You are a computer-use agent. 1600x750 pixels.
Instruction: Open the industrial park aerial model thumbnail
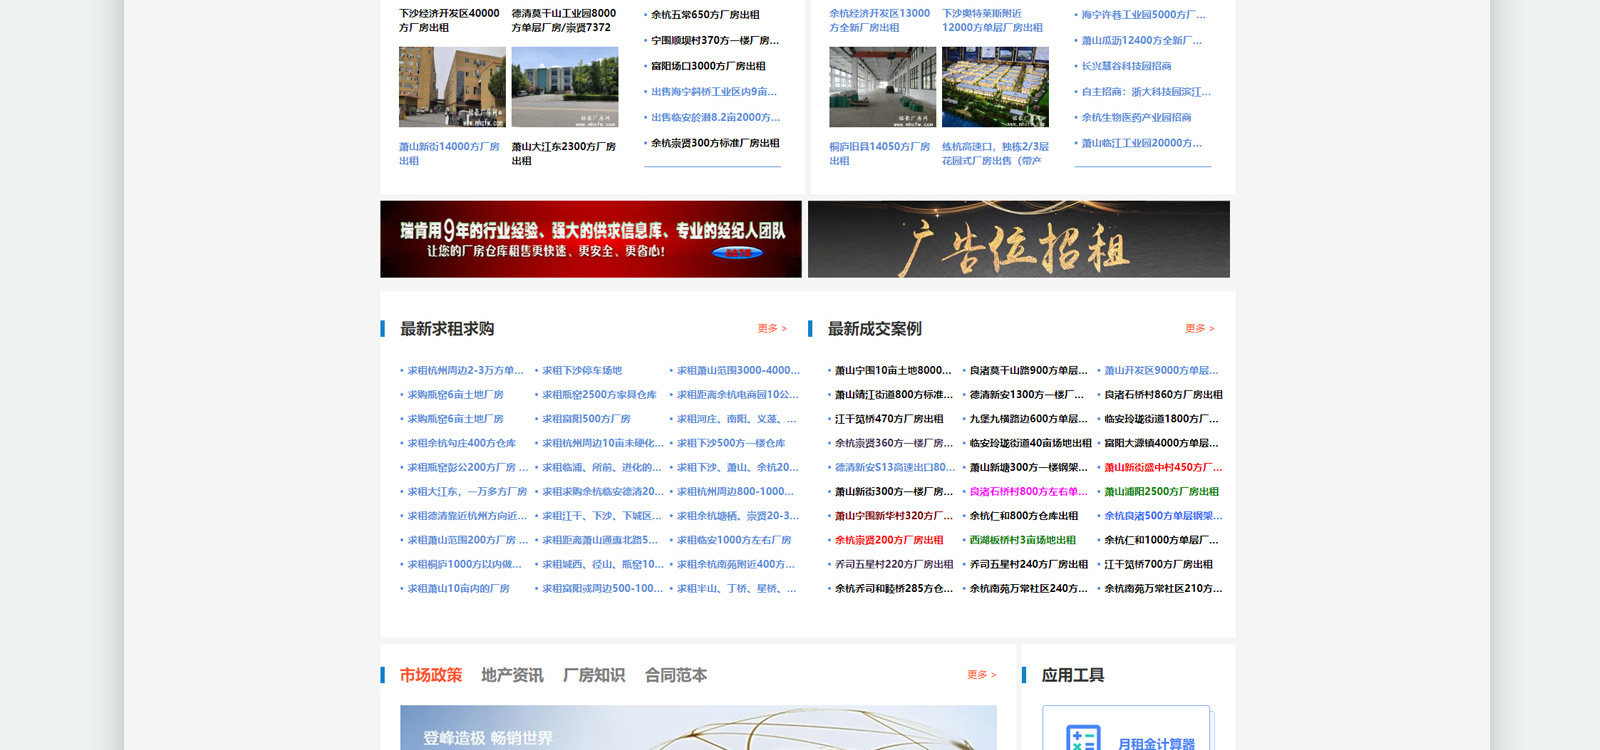pyautogui.click(x=995, y=87)
